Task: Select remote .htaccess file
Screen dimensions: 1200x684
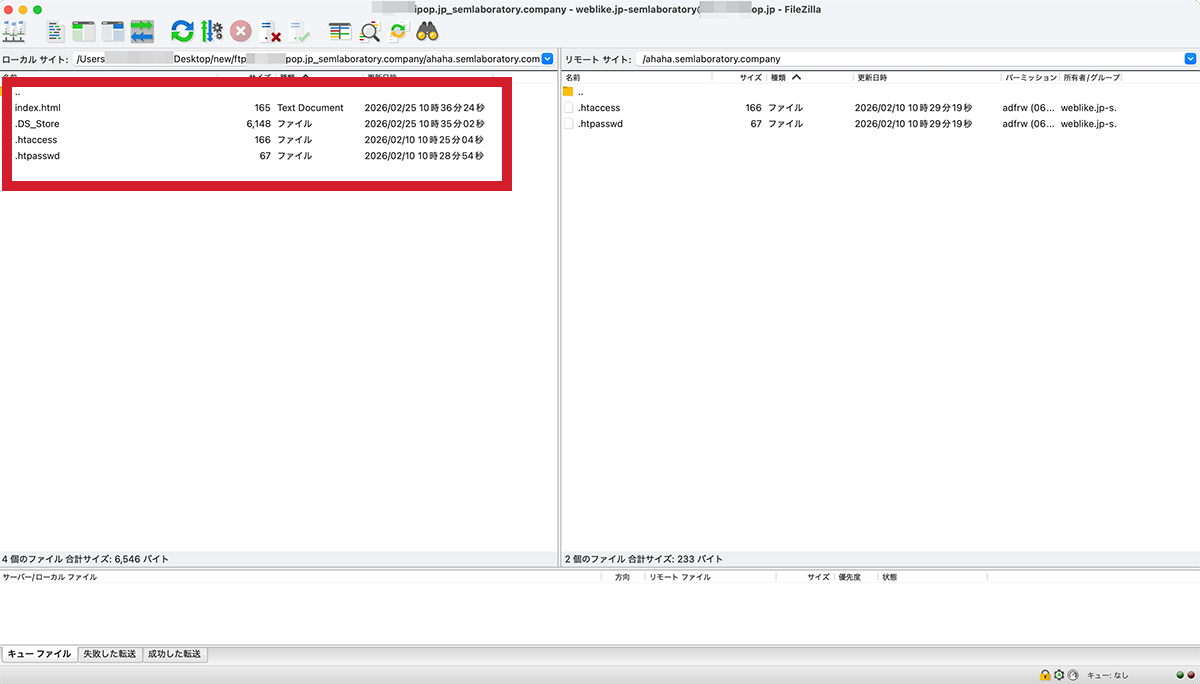Action: click(x=599, y=108)
